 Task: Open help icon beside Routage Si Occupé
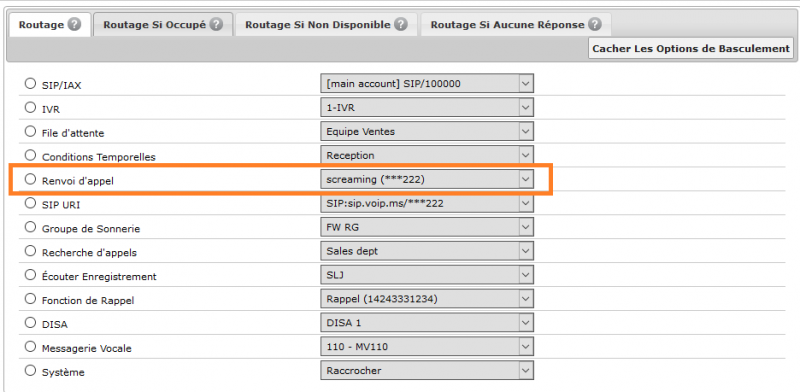[216, 24]
